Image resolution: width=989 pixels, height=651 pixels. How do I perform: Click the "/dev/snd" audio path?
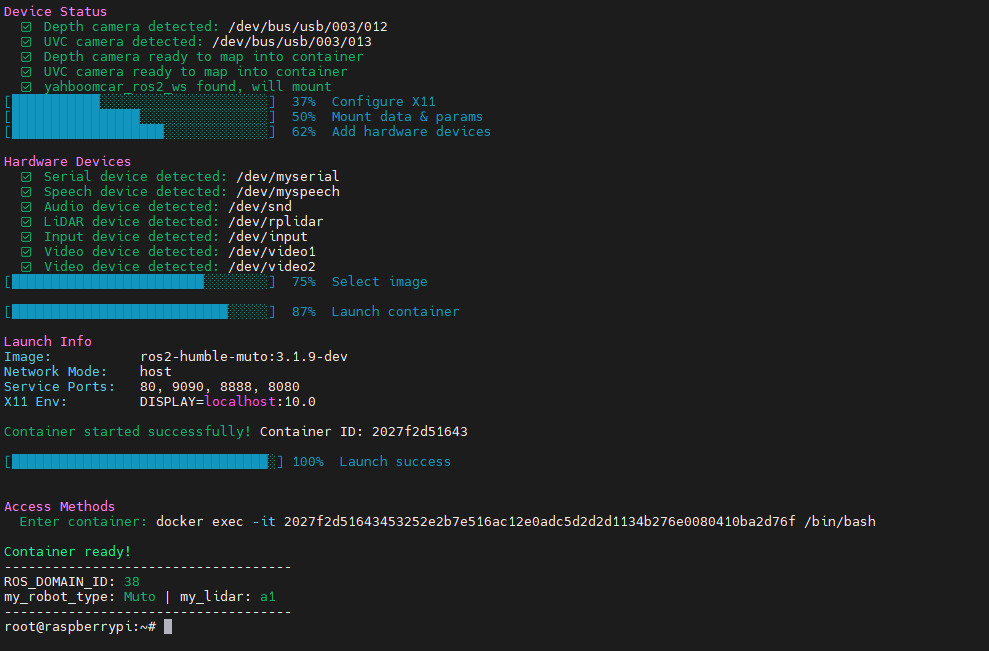[x=260, y=207]
